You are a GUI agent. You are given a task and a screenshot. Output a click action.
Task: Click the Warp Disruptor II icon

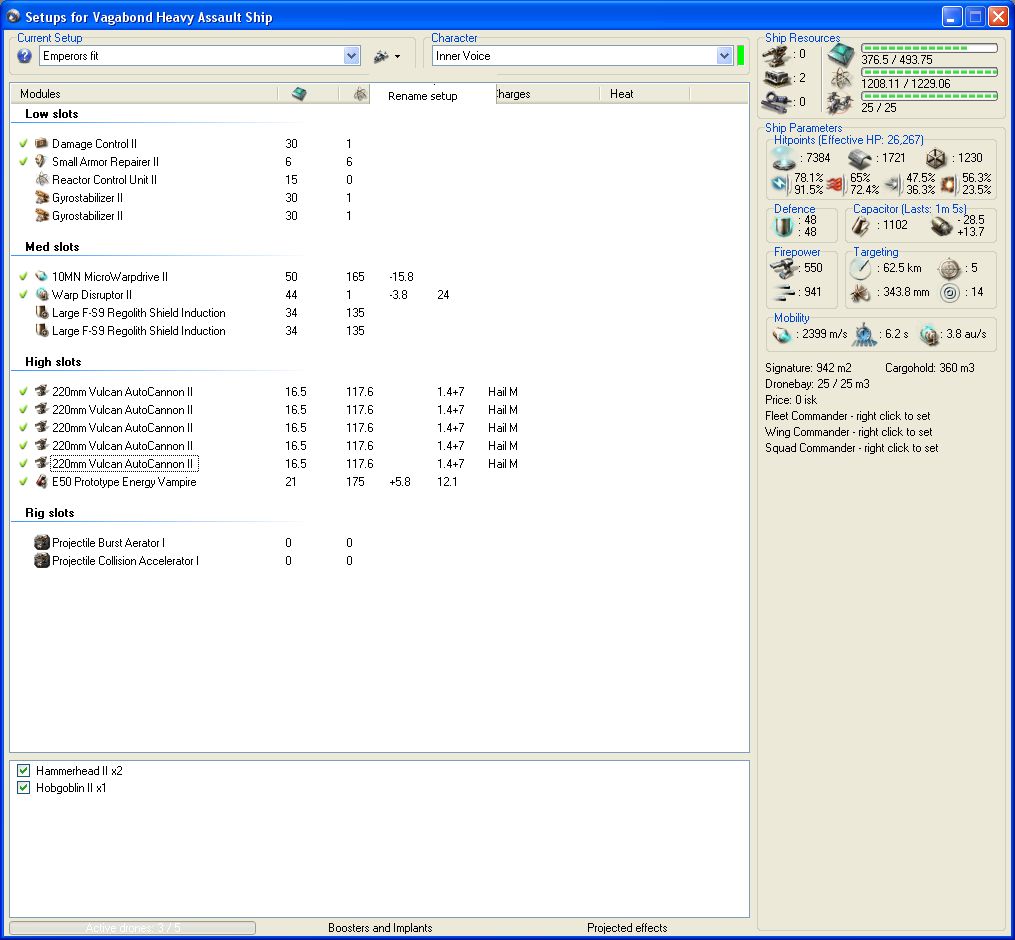click(x=41, y=295)
